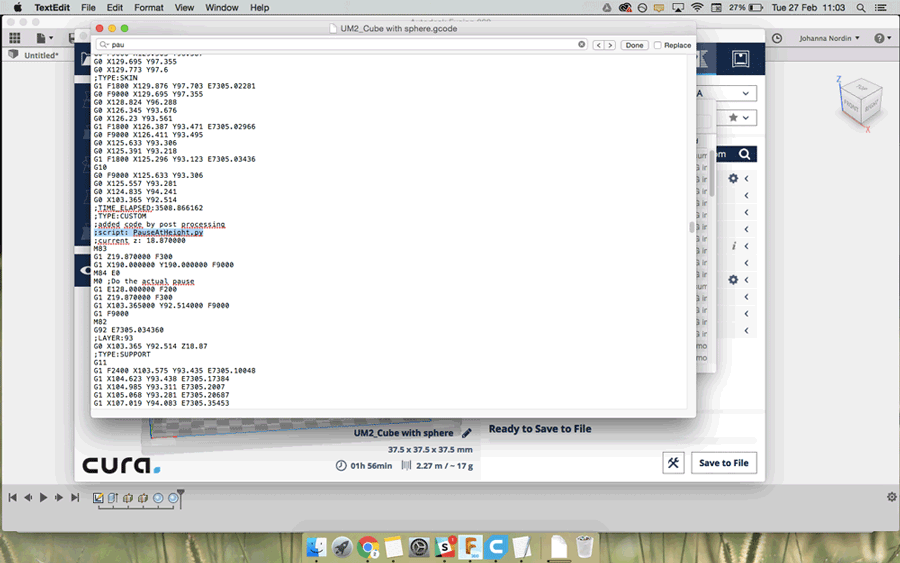Open the View menu
This screenshot has height=563, width=900.
click(x=184, y=7)
